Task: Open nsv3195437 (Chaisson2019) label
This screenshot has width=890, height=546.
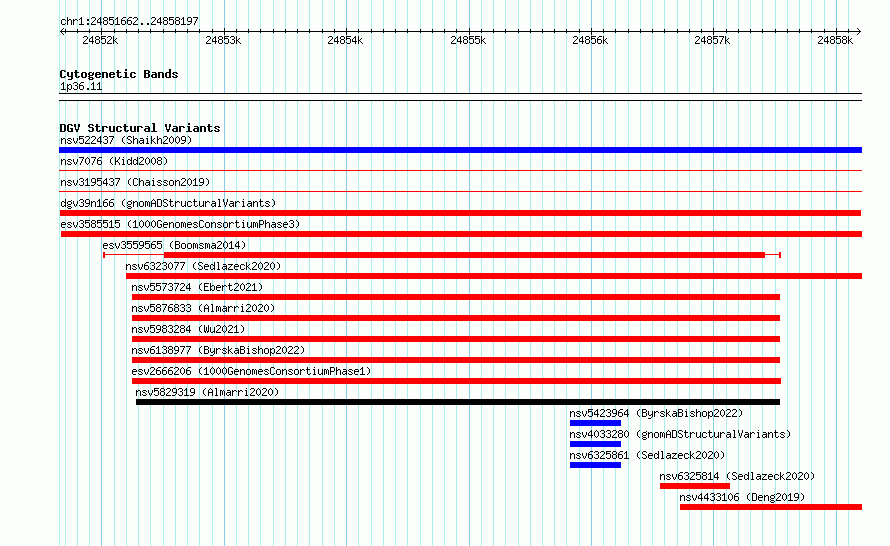Action: (x=135, y=182)
